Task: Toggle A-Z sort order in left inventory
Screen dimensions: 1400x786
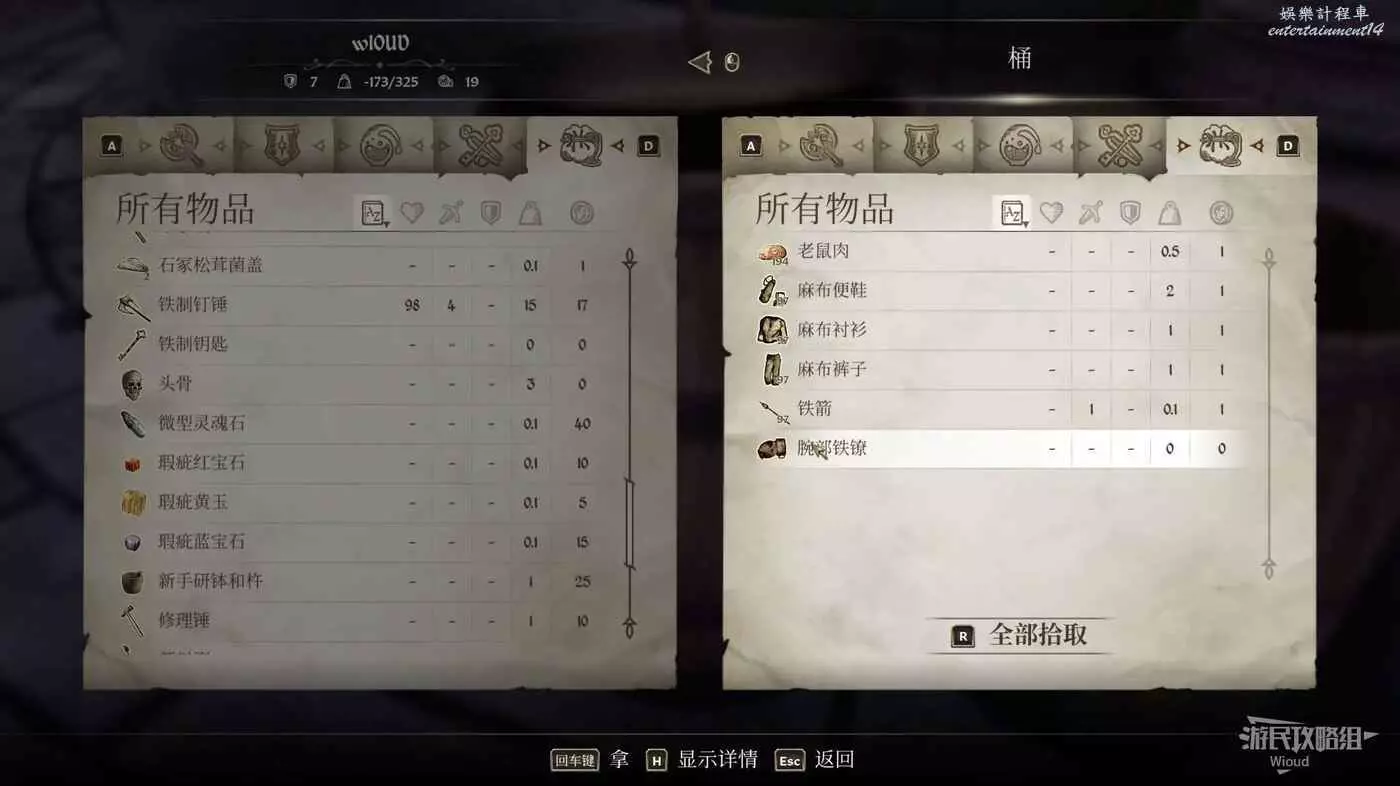Action: tap(373, 212)
